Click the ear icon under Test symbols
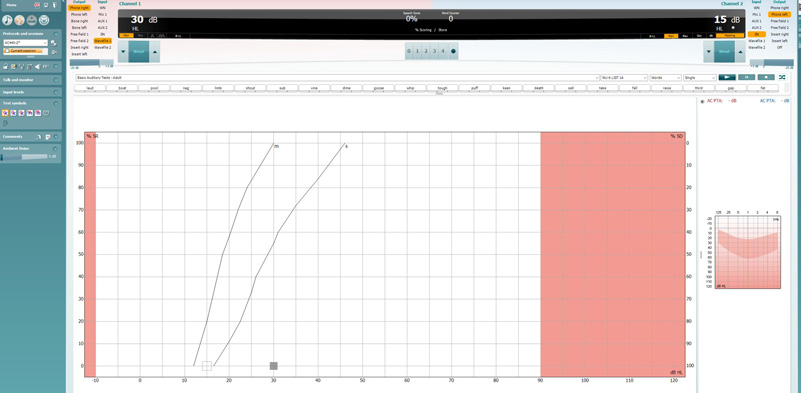Image resolution: width=801 pixels, height=393 pixels. [5, 123]
